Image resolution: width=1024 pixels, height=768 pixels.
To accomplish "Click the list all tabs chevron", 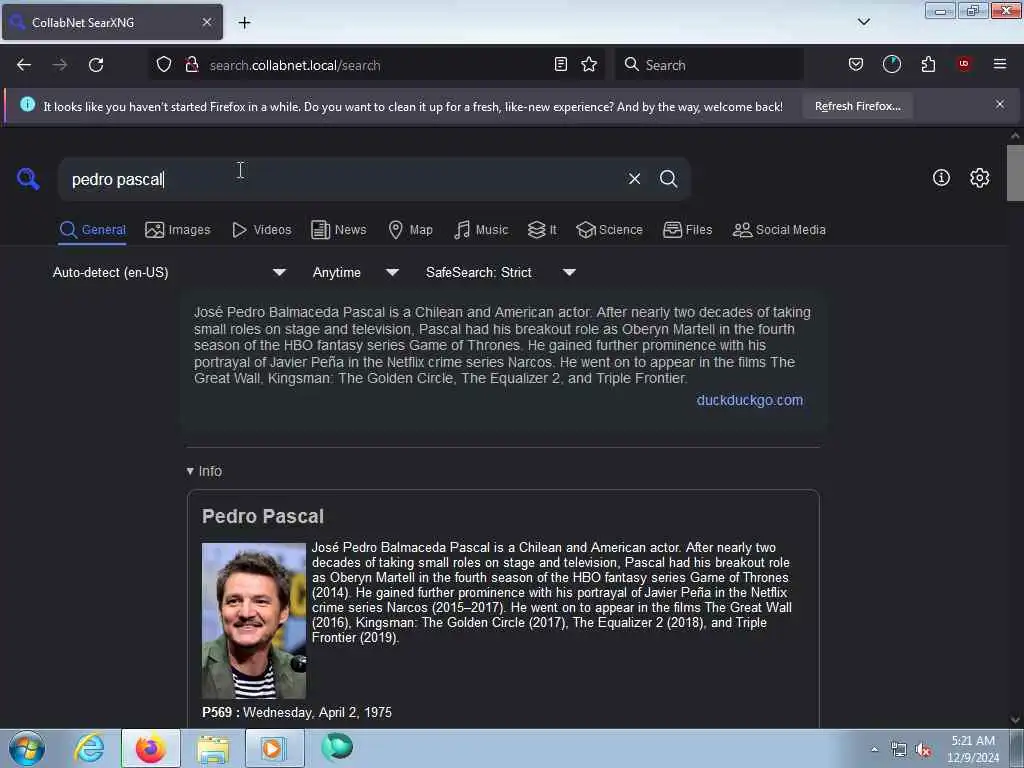I will point(863,22).
